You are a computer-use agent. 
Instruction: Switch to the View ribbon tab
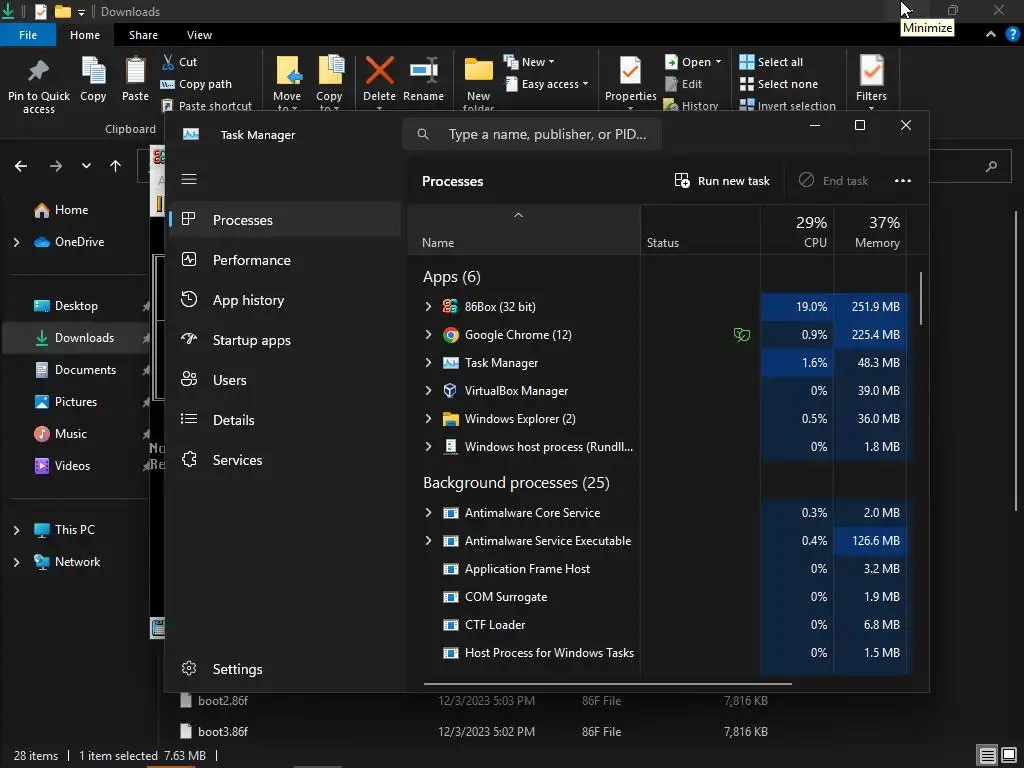tap(199, 35)
